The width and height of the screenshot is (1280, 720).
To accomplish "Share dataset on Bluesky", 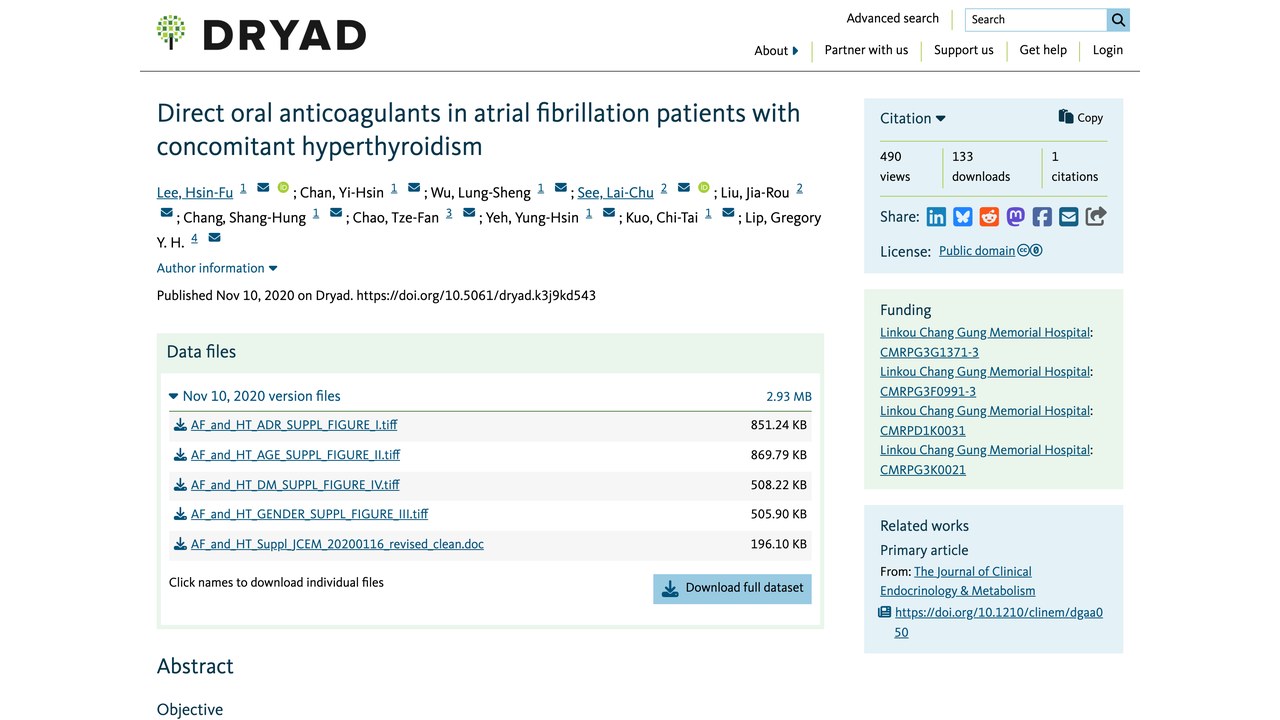I will coord(962,217).
